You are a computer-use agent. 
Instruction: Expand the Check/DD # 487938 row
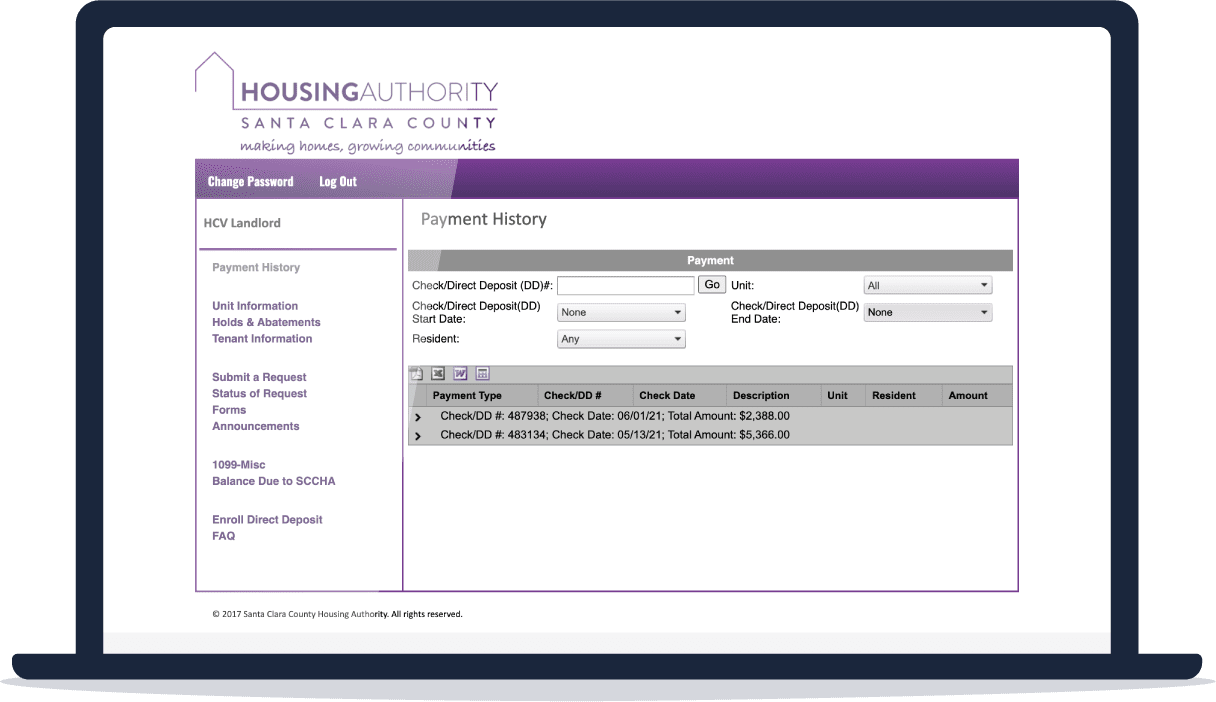(x=418, y=417)
